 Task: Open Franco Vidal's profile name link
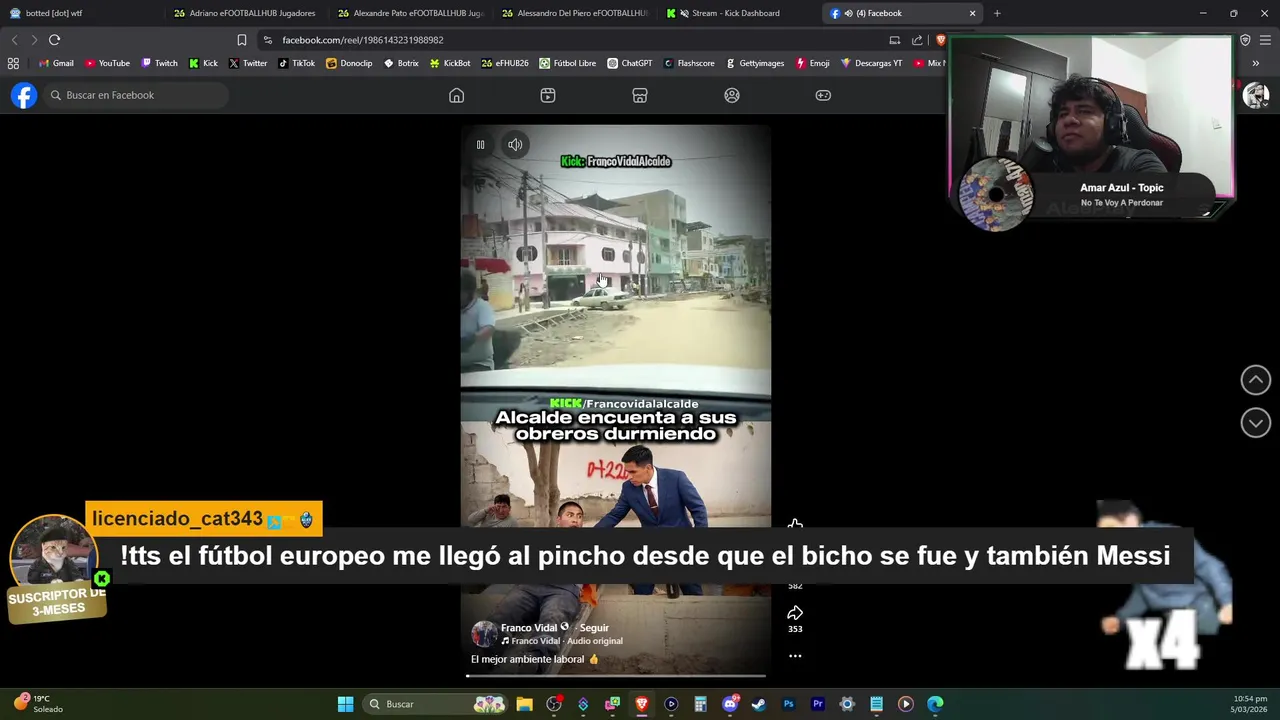pos(529,628)
